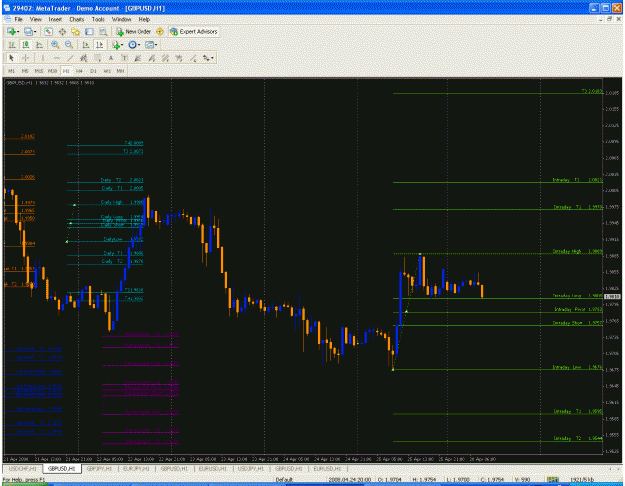Screen dimensions: 625x486
Task: Open the Strategy Tester magnifier icon
Action: (x=103, y=31)
